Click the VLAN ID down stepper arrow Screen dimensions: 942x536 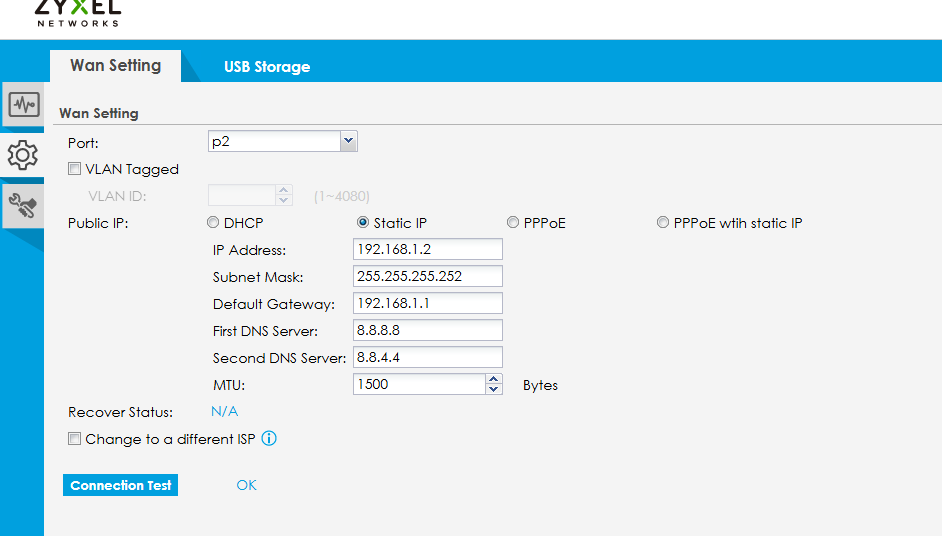284,200
